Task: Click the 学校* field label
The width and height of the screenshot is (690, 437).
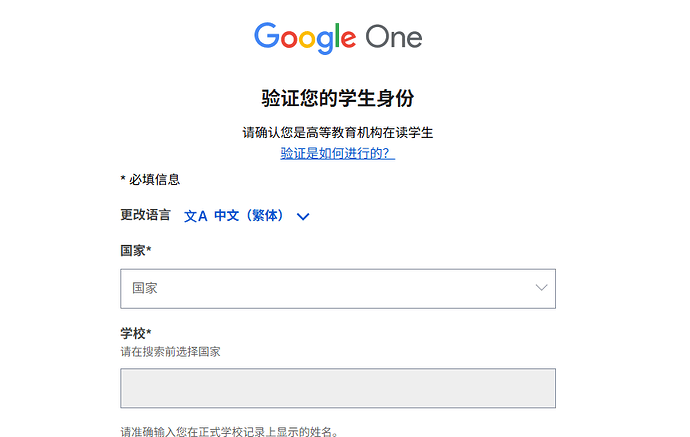Action: coord(136,333)
